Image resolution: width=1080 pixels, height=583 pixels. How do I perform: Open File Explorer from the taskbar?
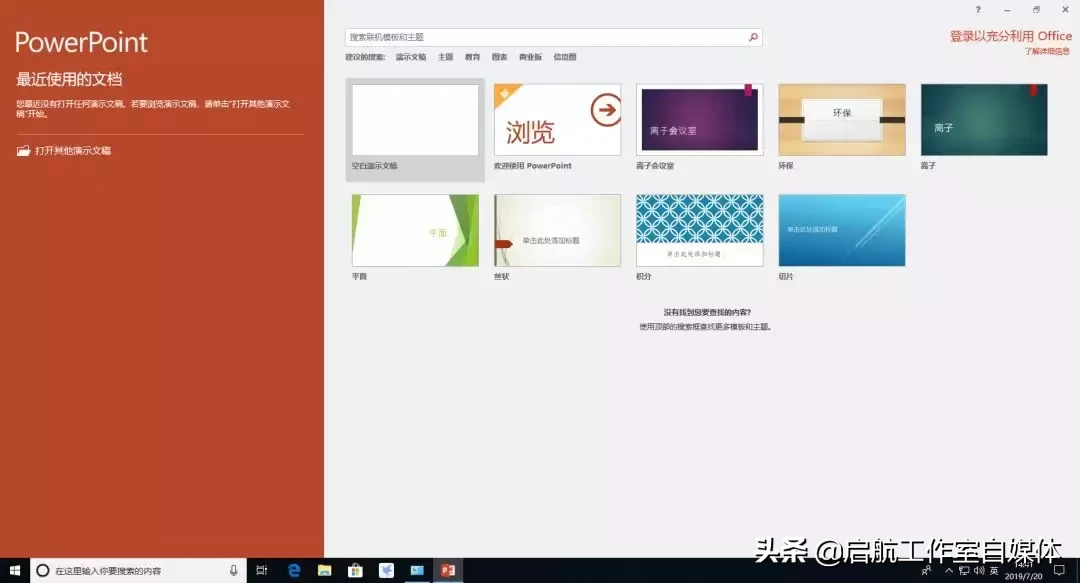(x=323, y=571)
